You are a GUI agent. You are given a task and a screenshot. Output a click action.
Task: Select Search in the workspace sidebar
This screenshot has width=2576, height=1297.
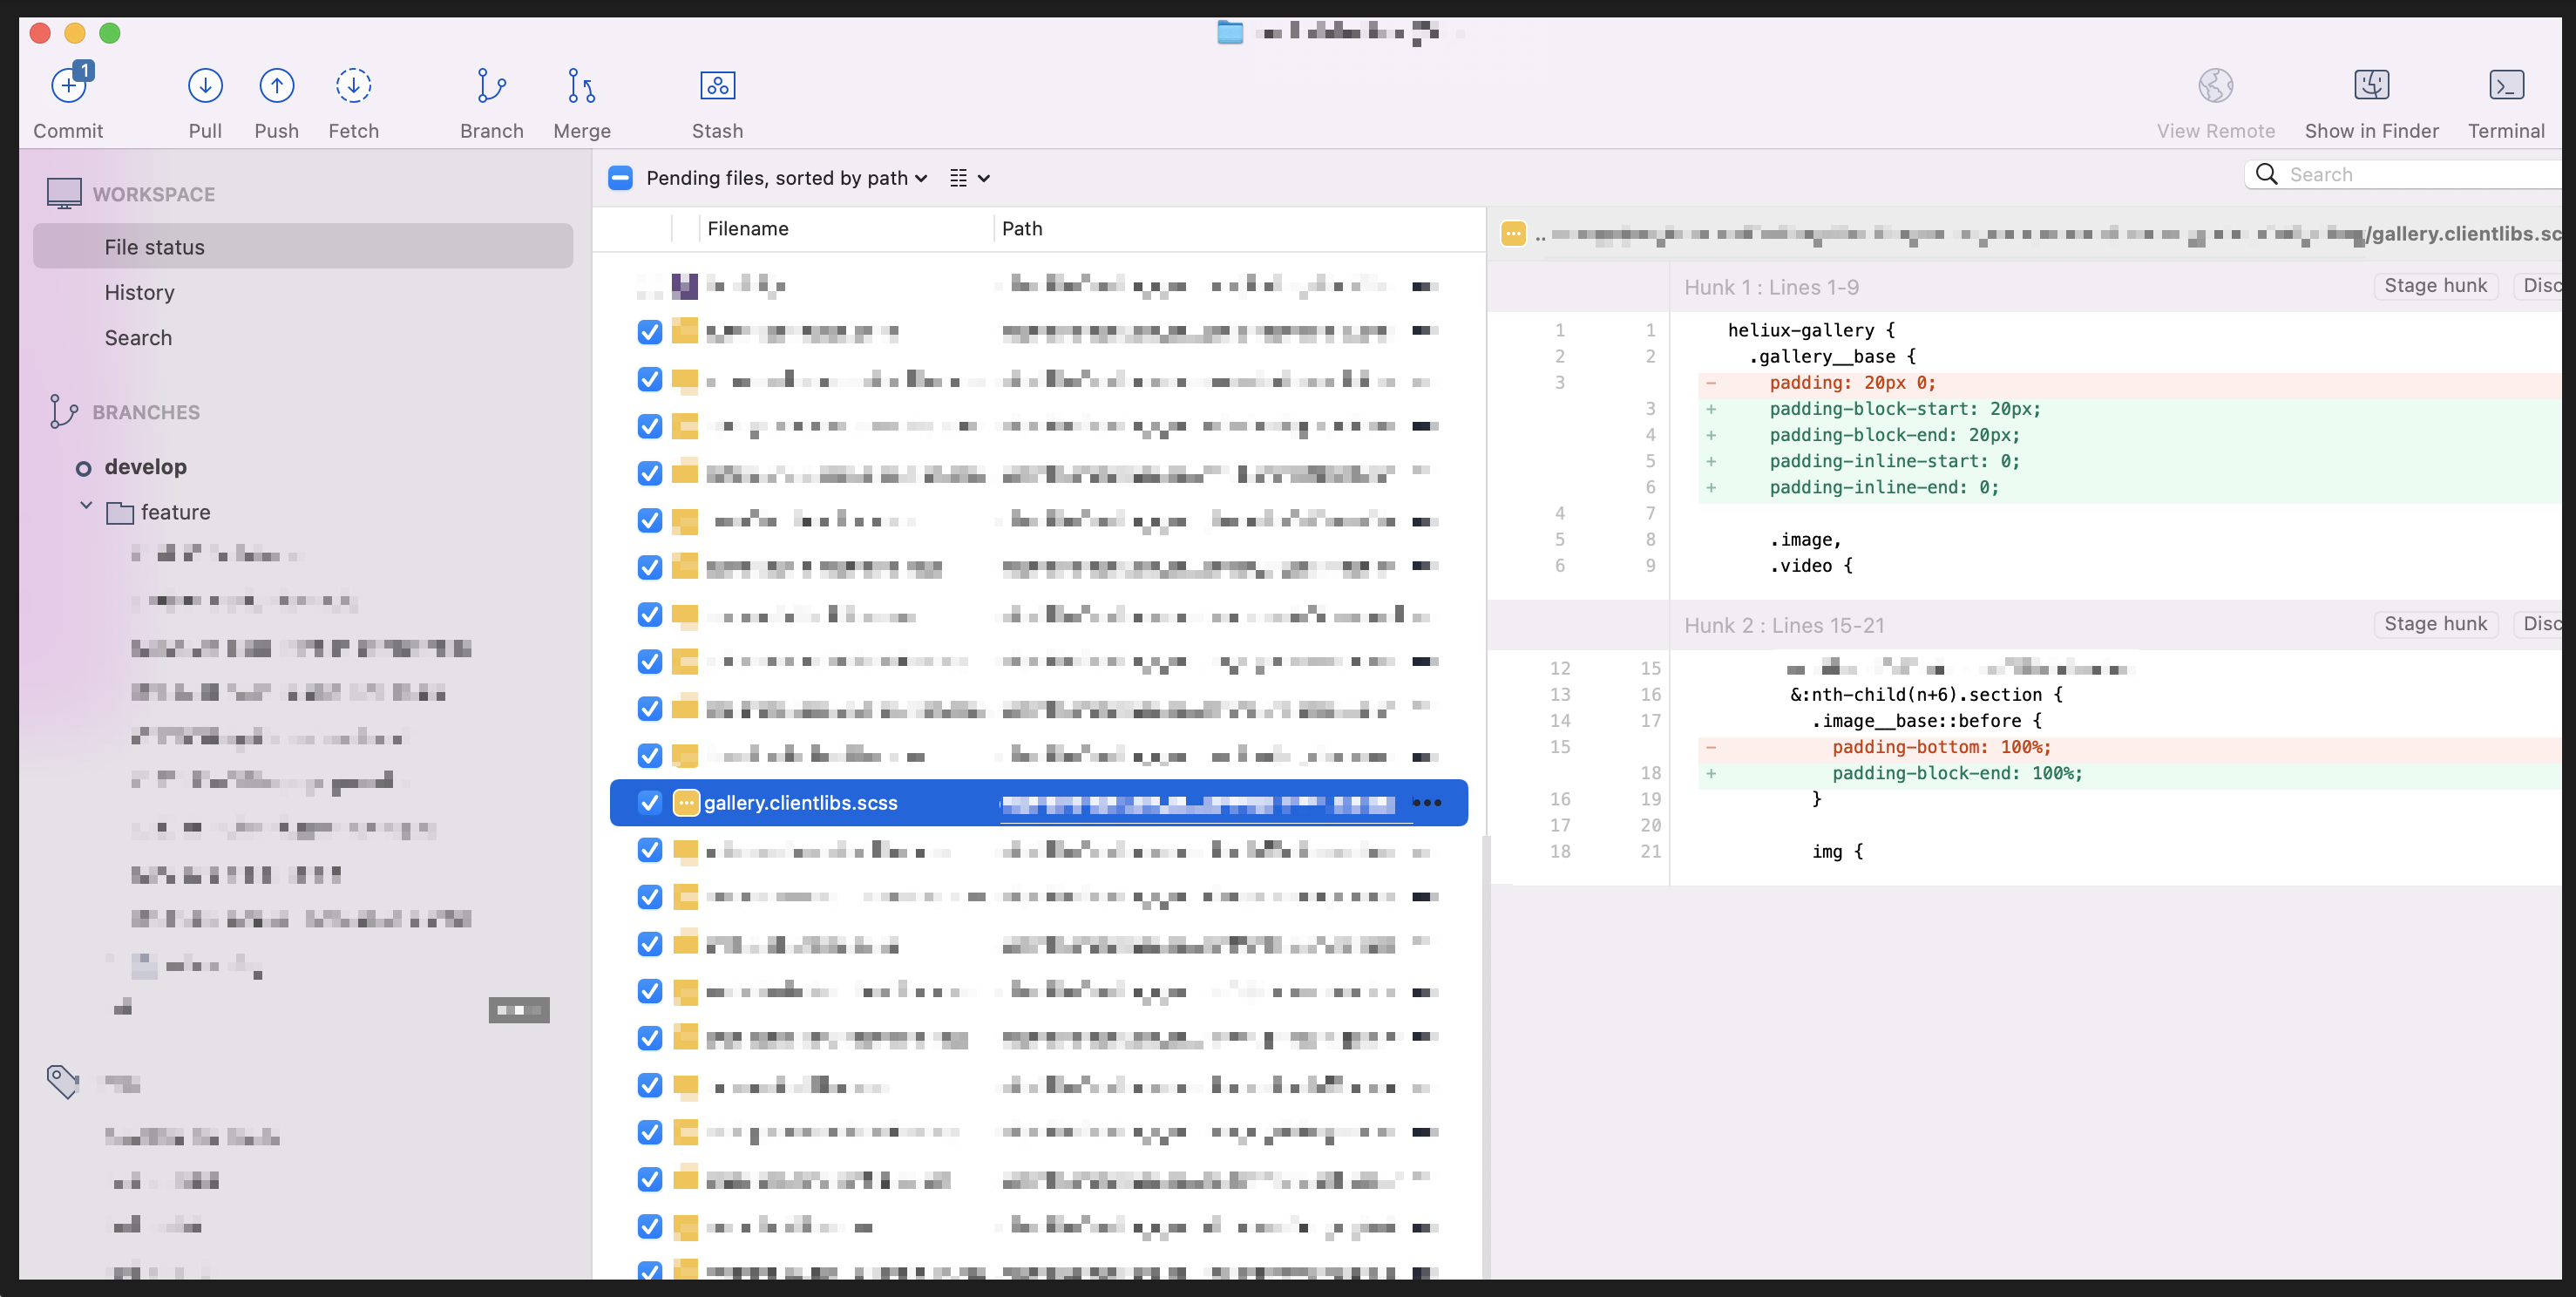[x=138, y=338]
